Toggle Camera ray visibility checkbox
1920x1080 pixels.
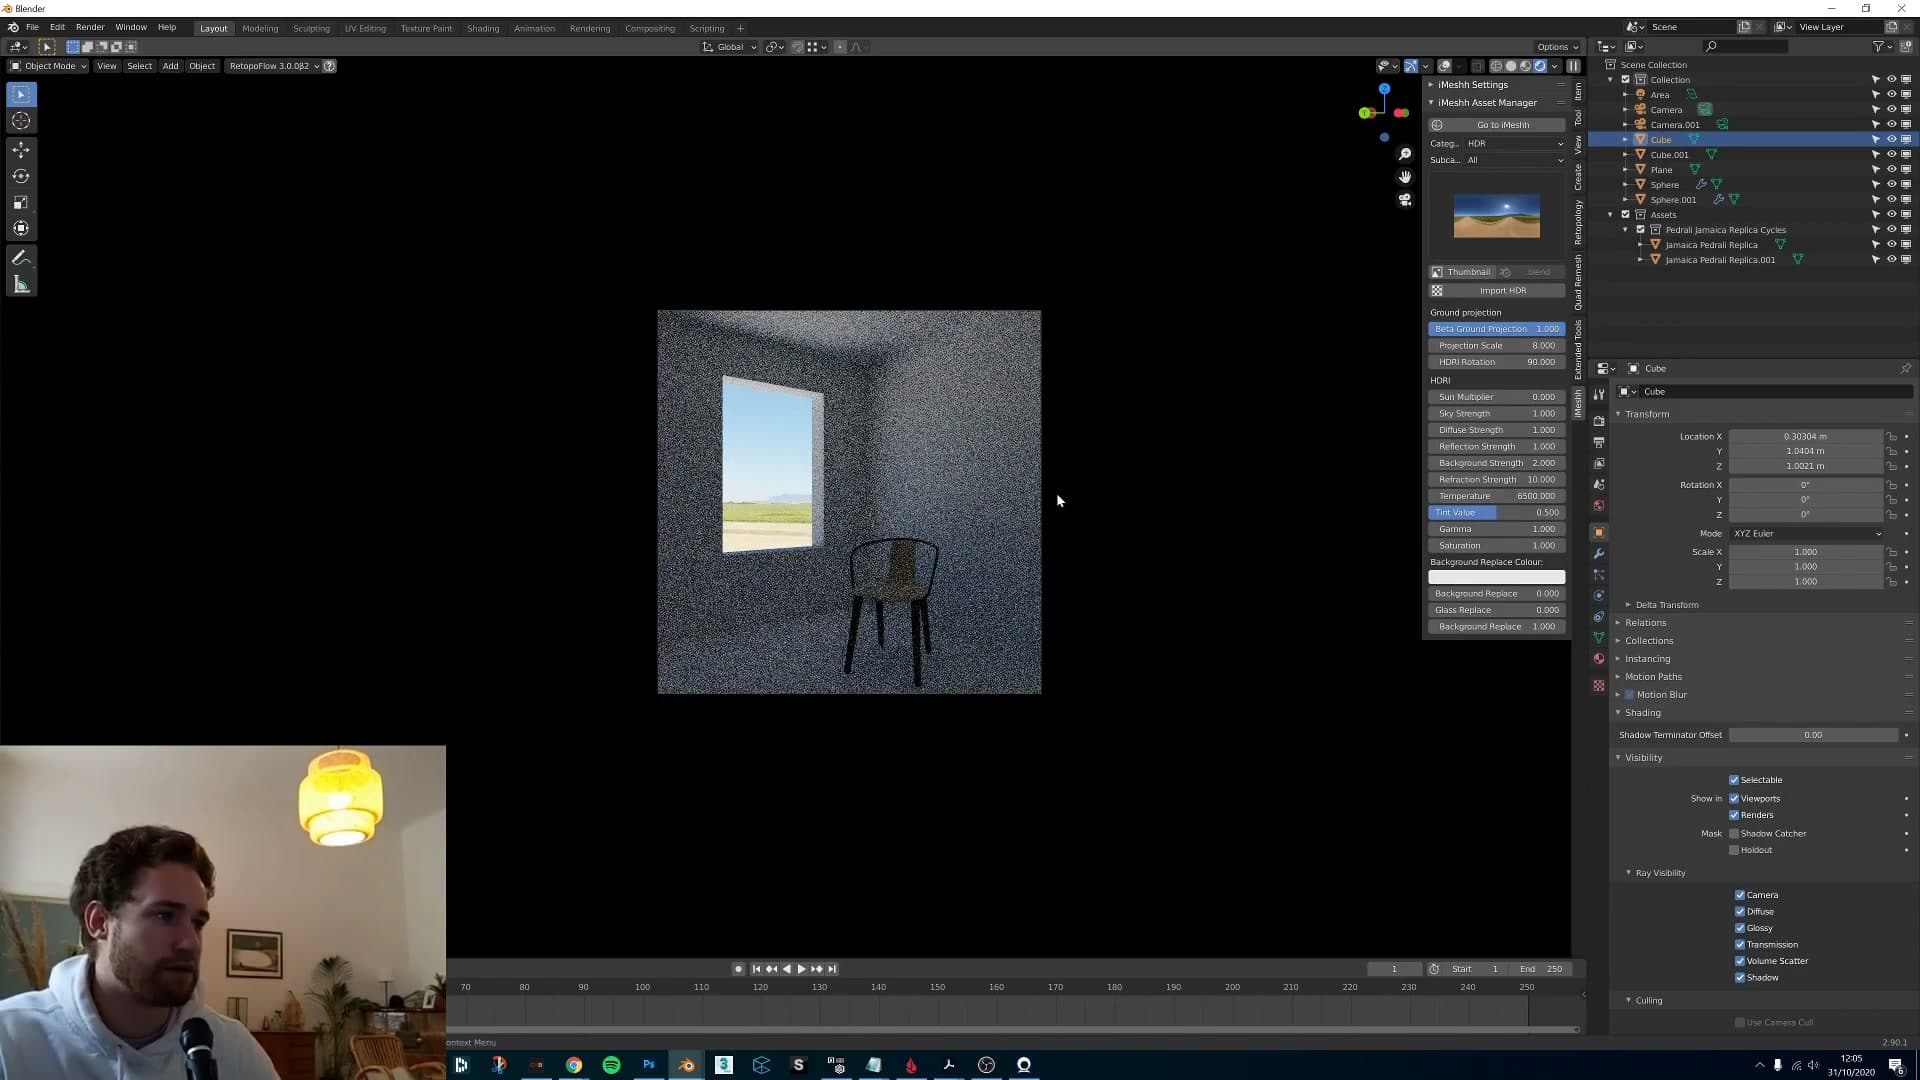[x=1740, y=895]
